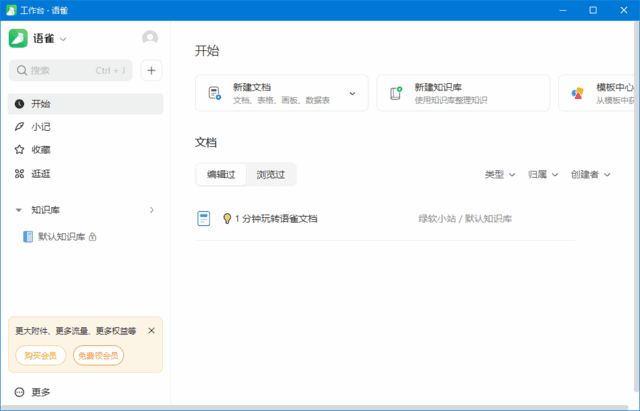The height and width of the screenshot is (411, 640).
Task: Open the 语雀 workspace switcher chevron
Action: click(x=63, y=39)
